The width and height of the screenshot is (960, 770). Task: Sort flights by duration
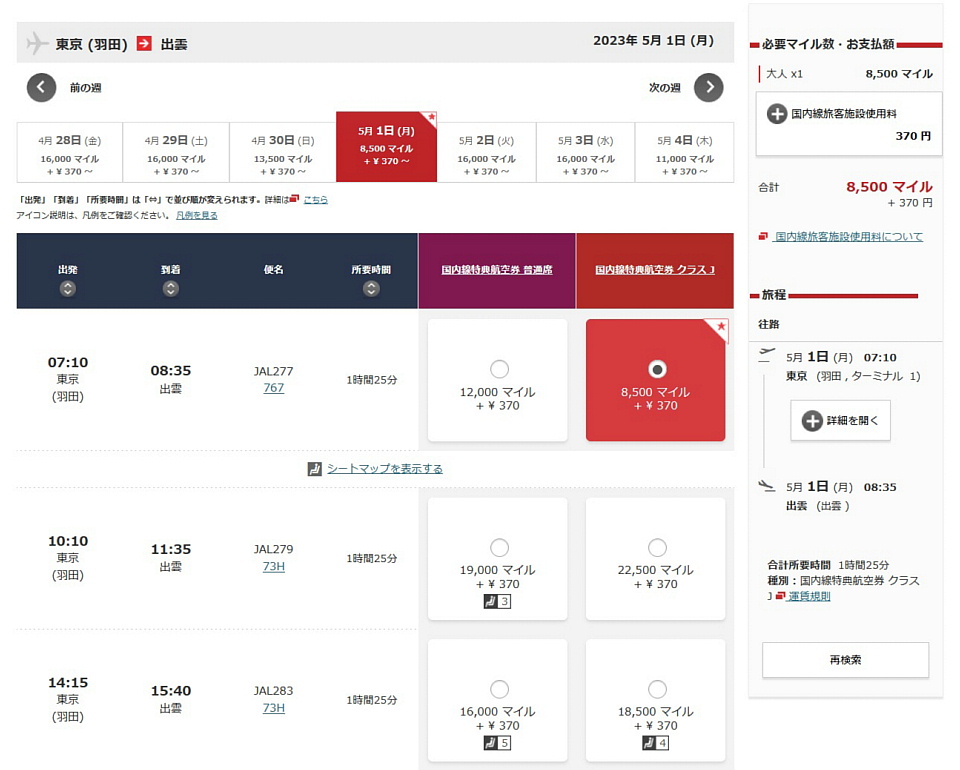coord(371,289)
